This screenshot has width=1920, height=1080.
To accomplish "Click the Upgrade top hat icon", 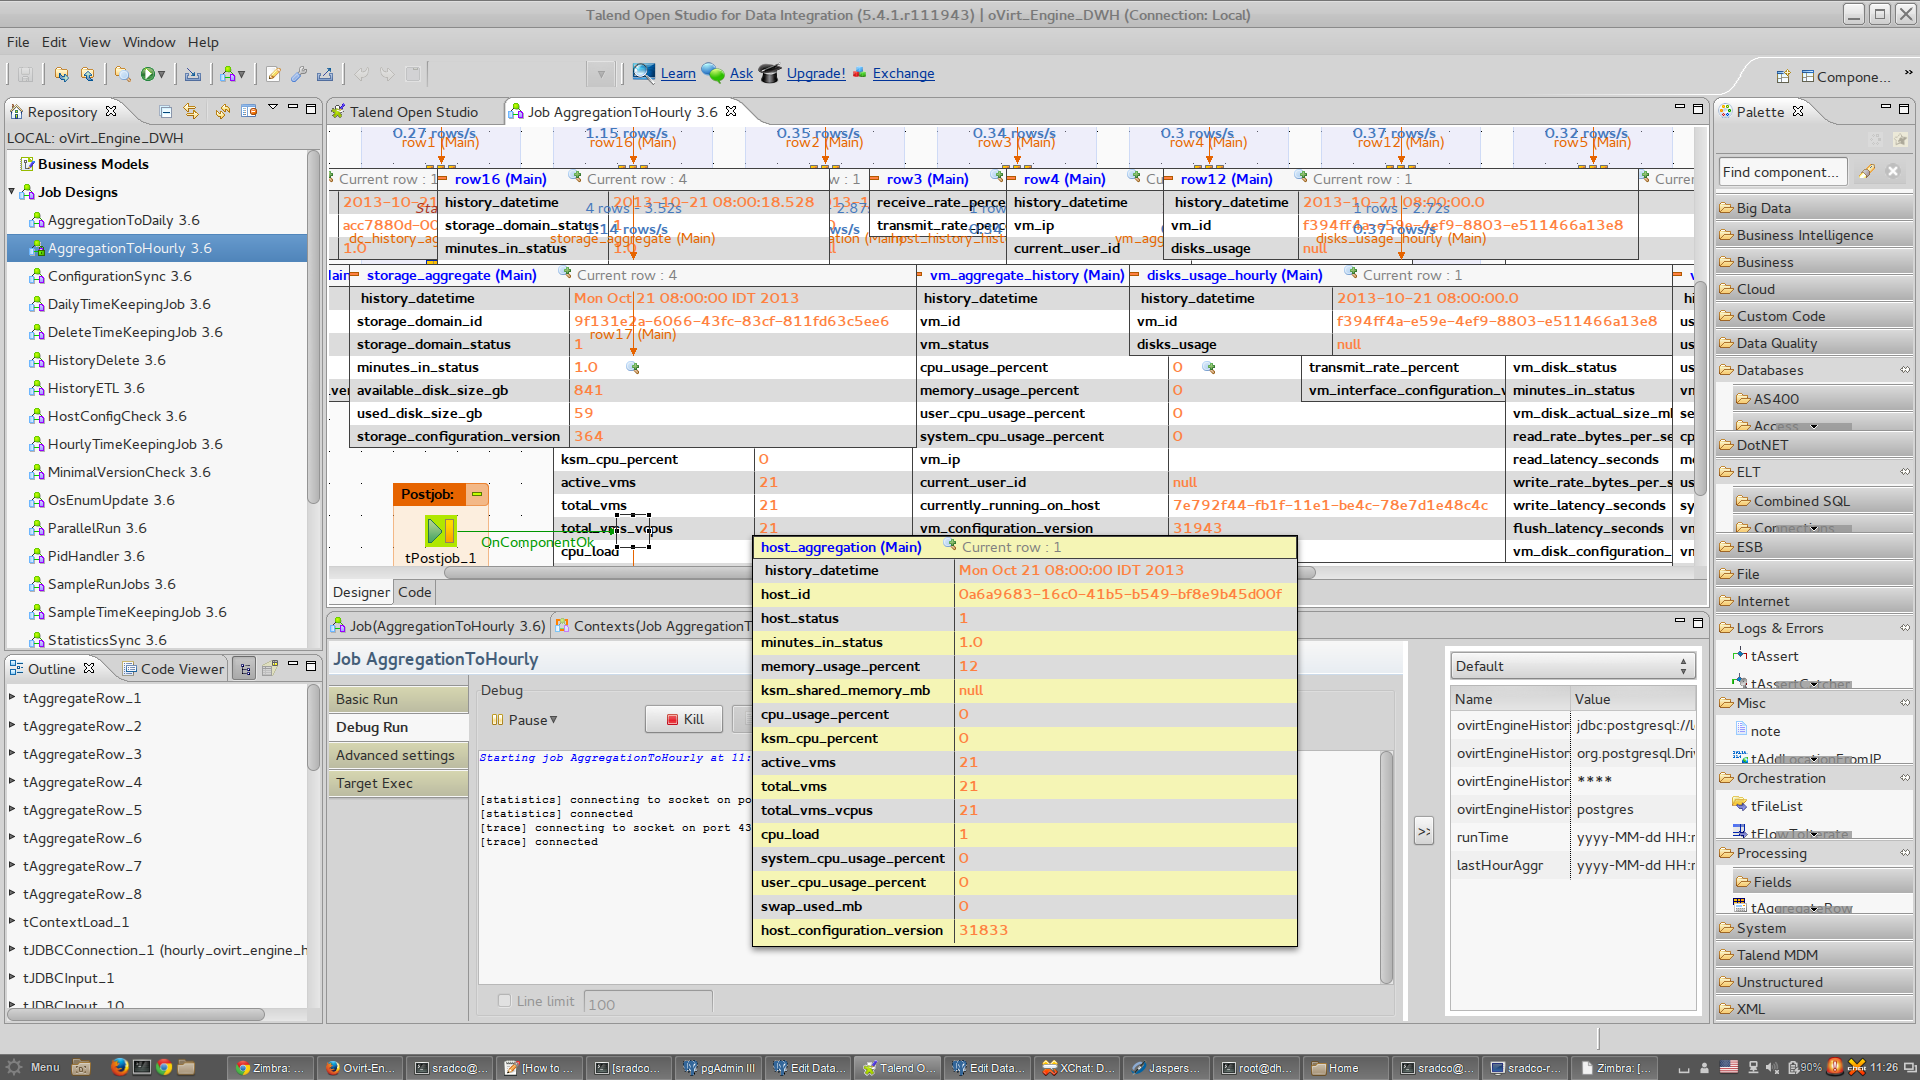I will pyautogui.click(x=770, y=73).
